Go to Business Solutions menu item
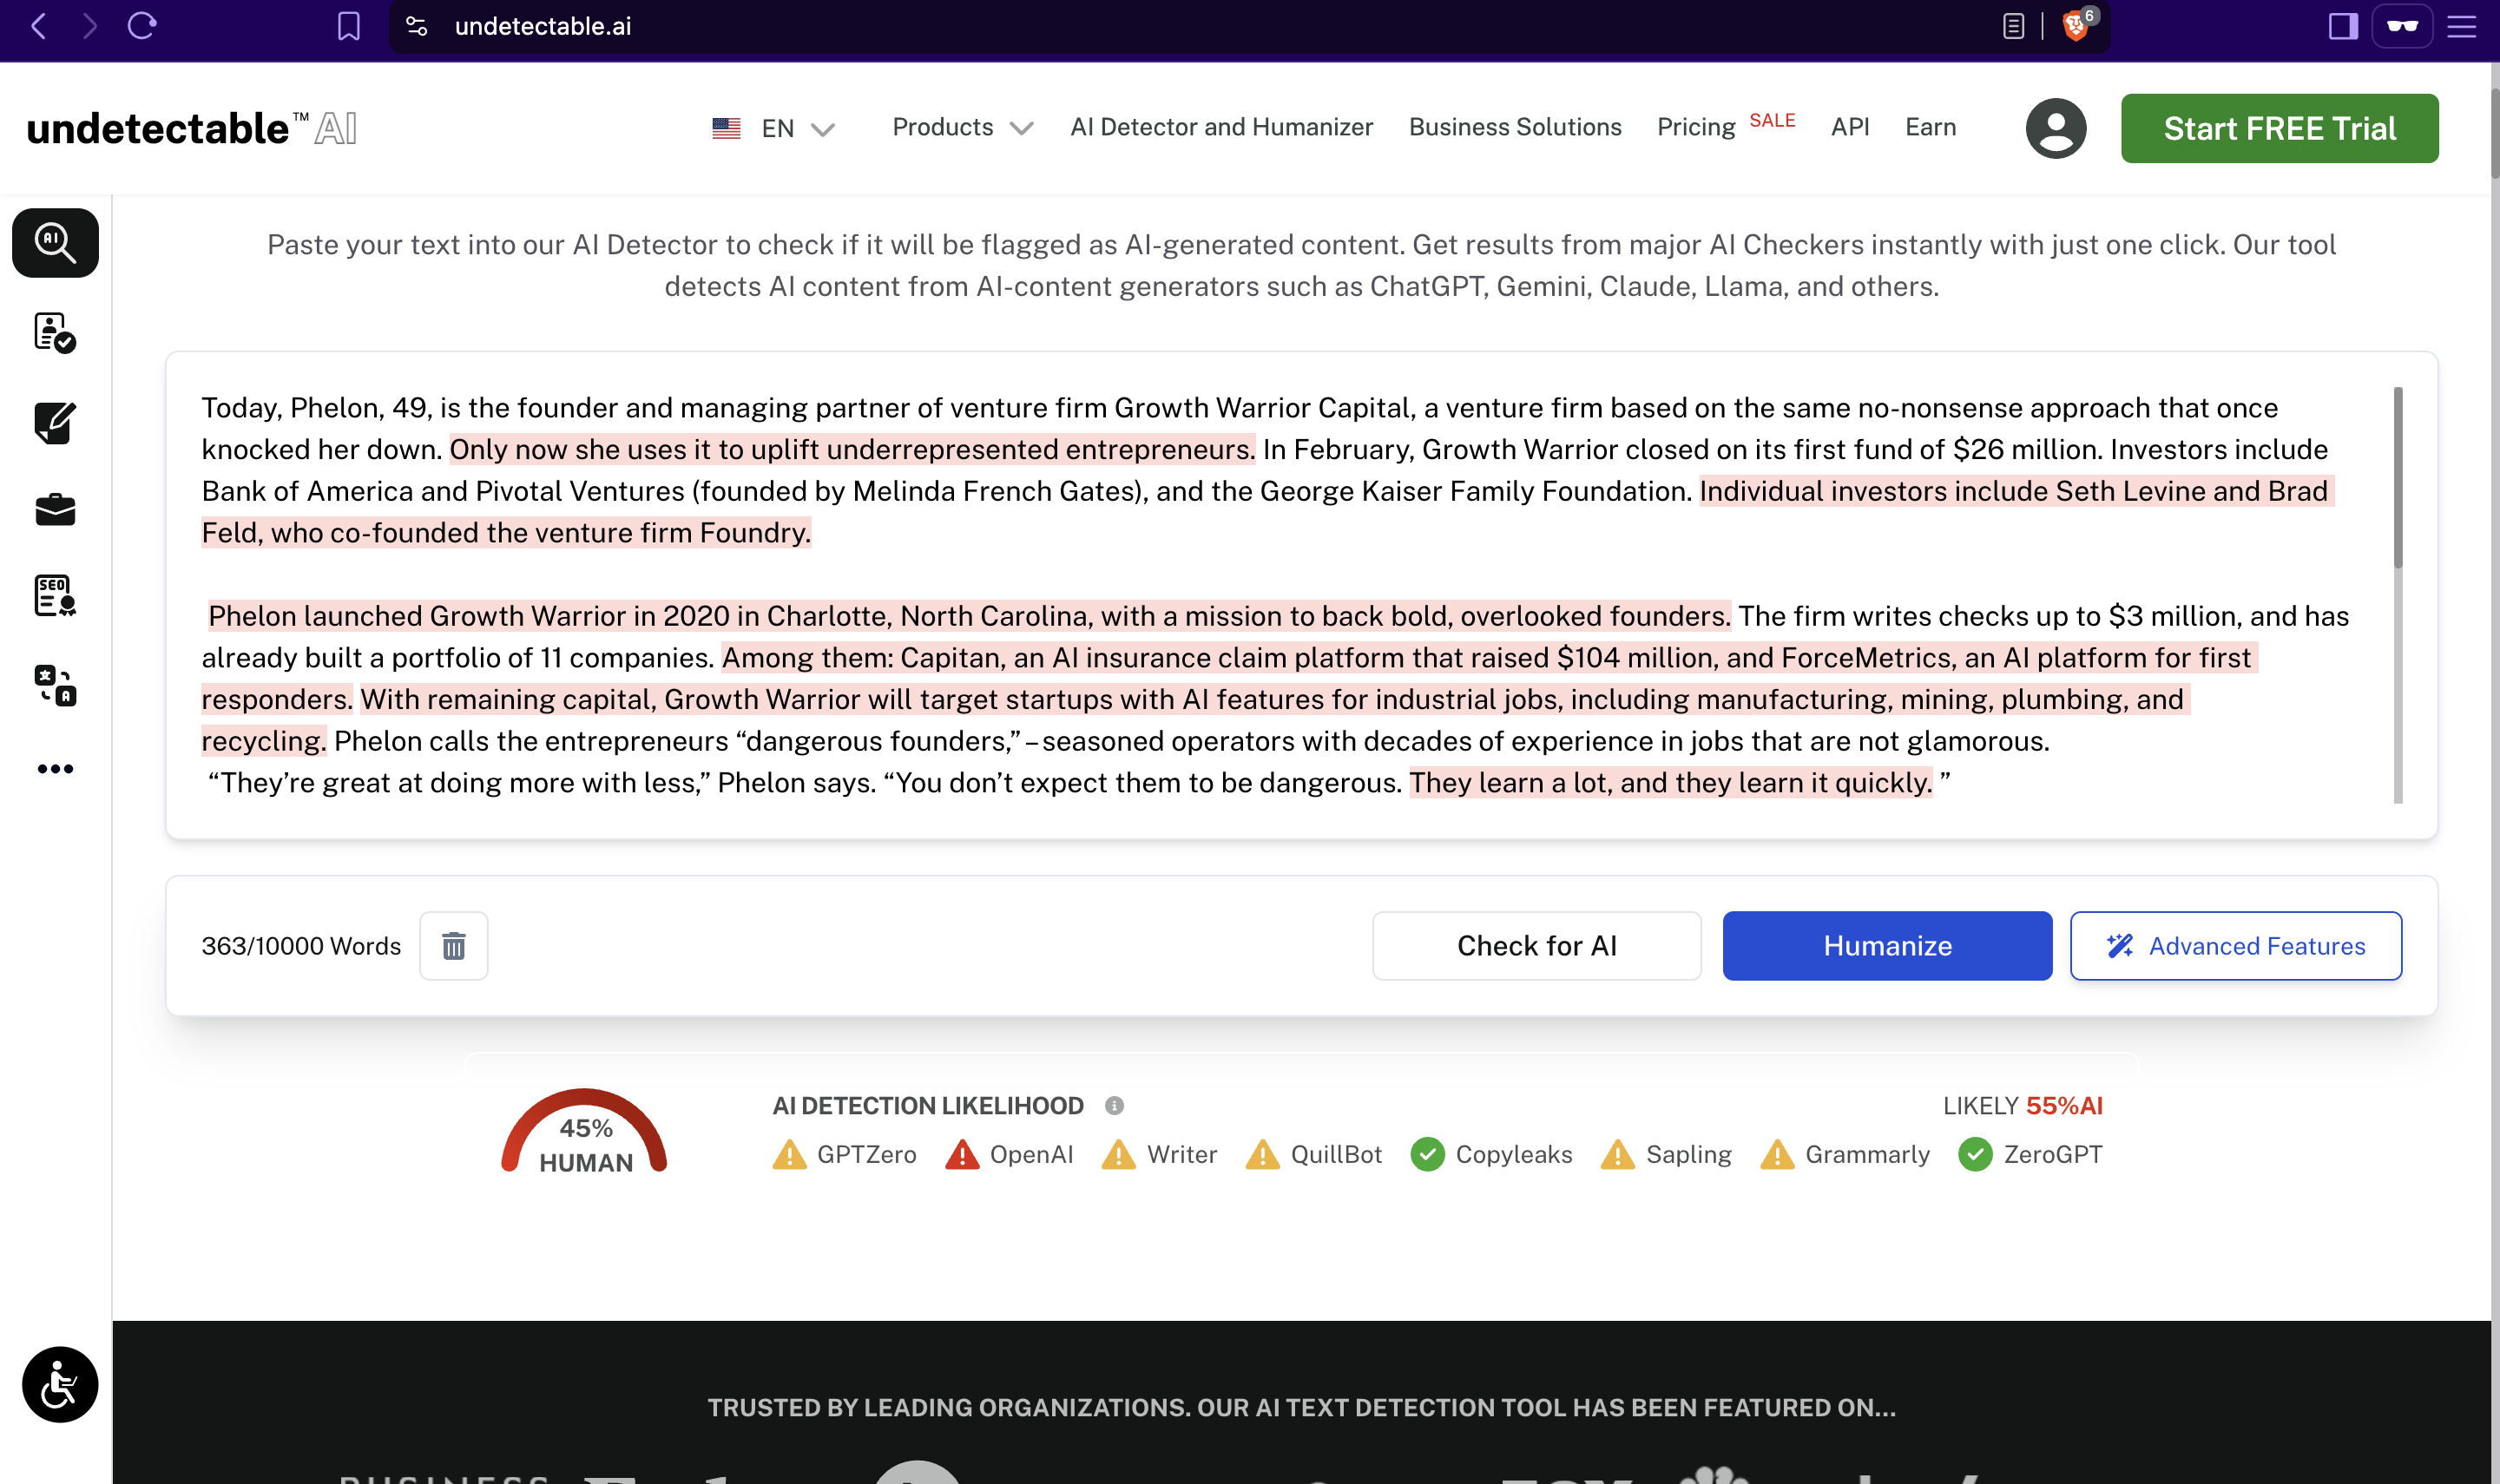Screen dimensions: 2500x1484 [x=1514, y=128]
